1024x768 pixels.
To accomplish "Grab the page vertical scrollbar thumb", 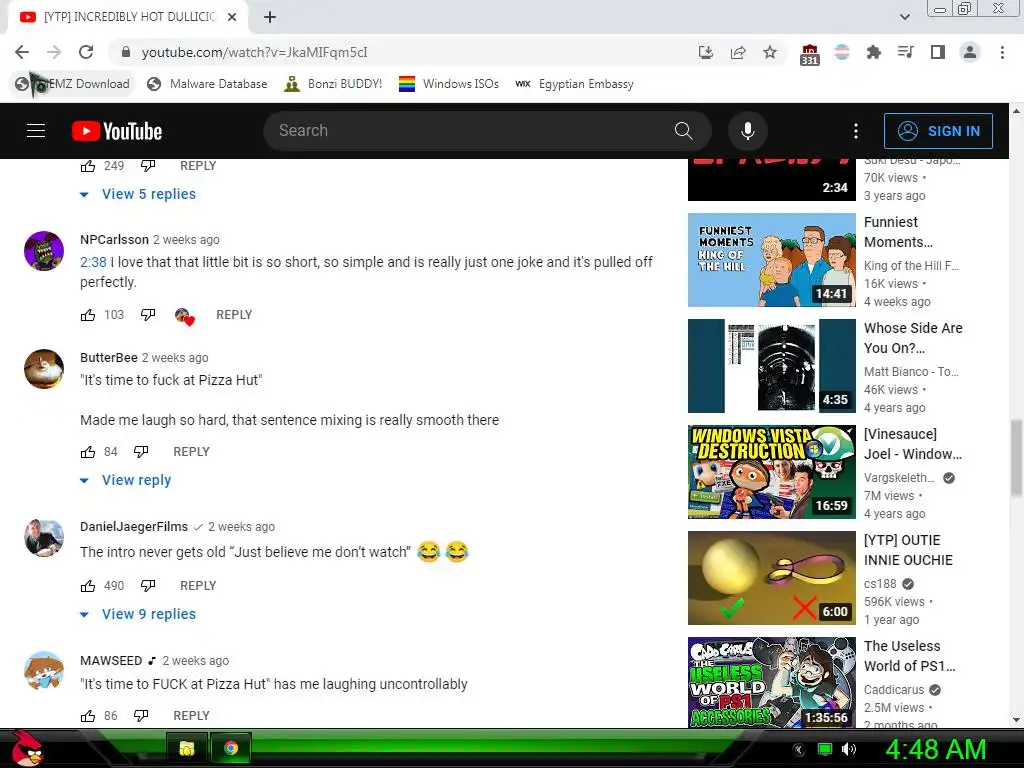I will tap(1016, 457).
